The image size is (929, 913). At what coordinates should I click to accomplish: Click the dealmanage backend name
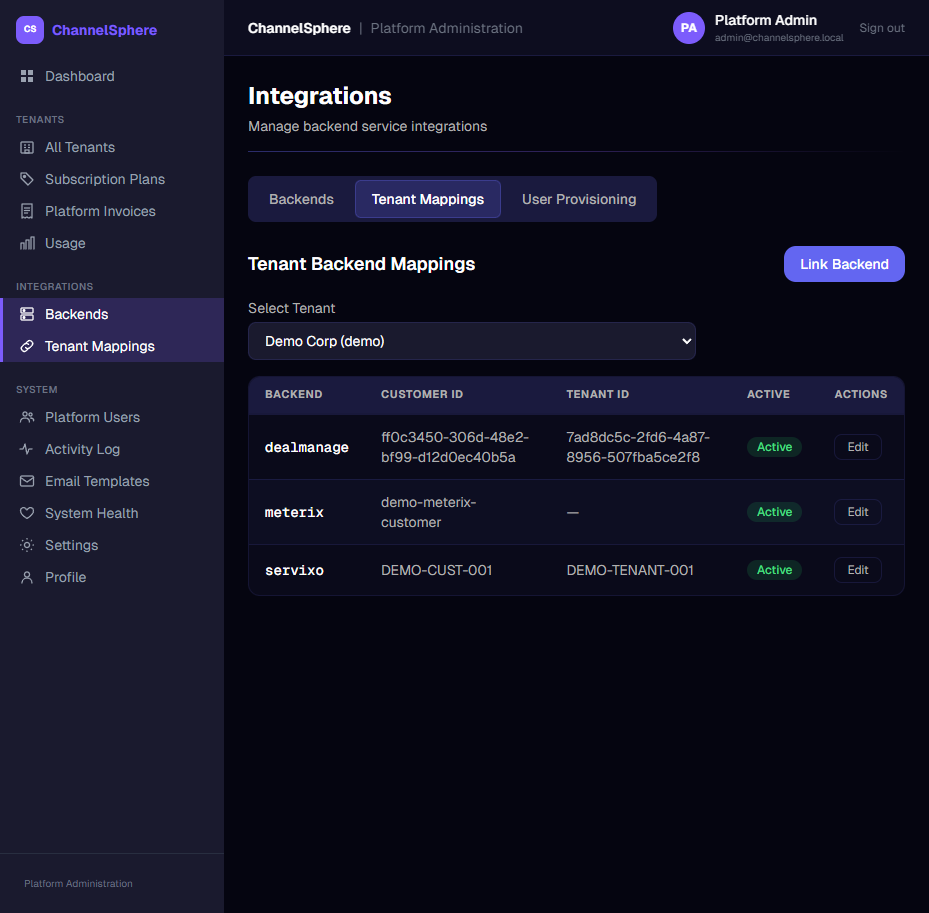tap(306, 448)
